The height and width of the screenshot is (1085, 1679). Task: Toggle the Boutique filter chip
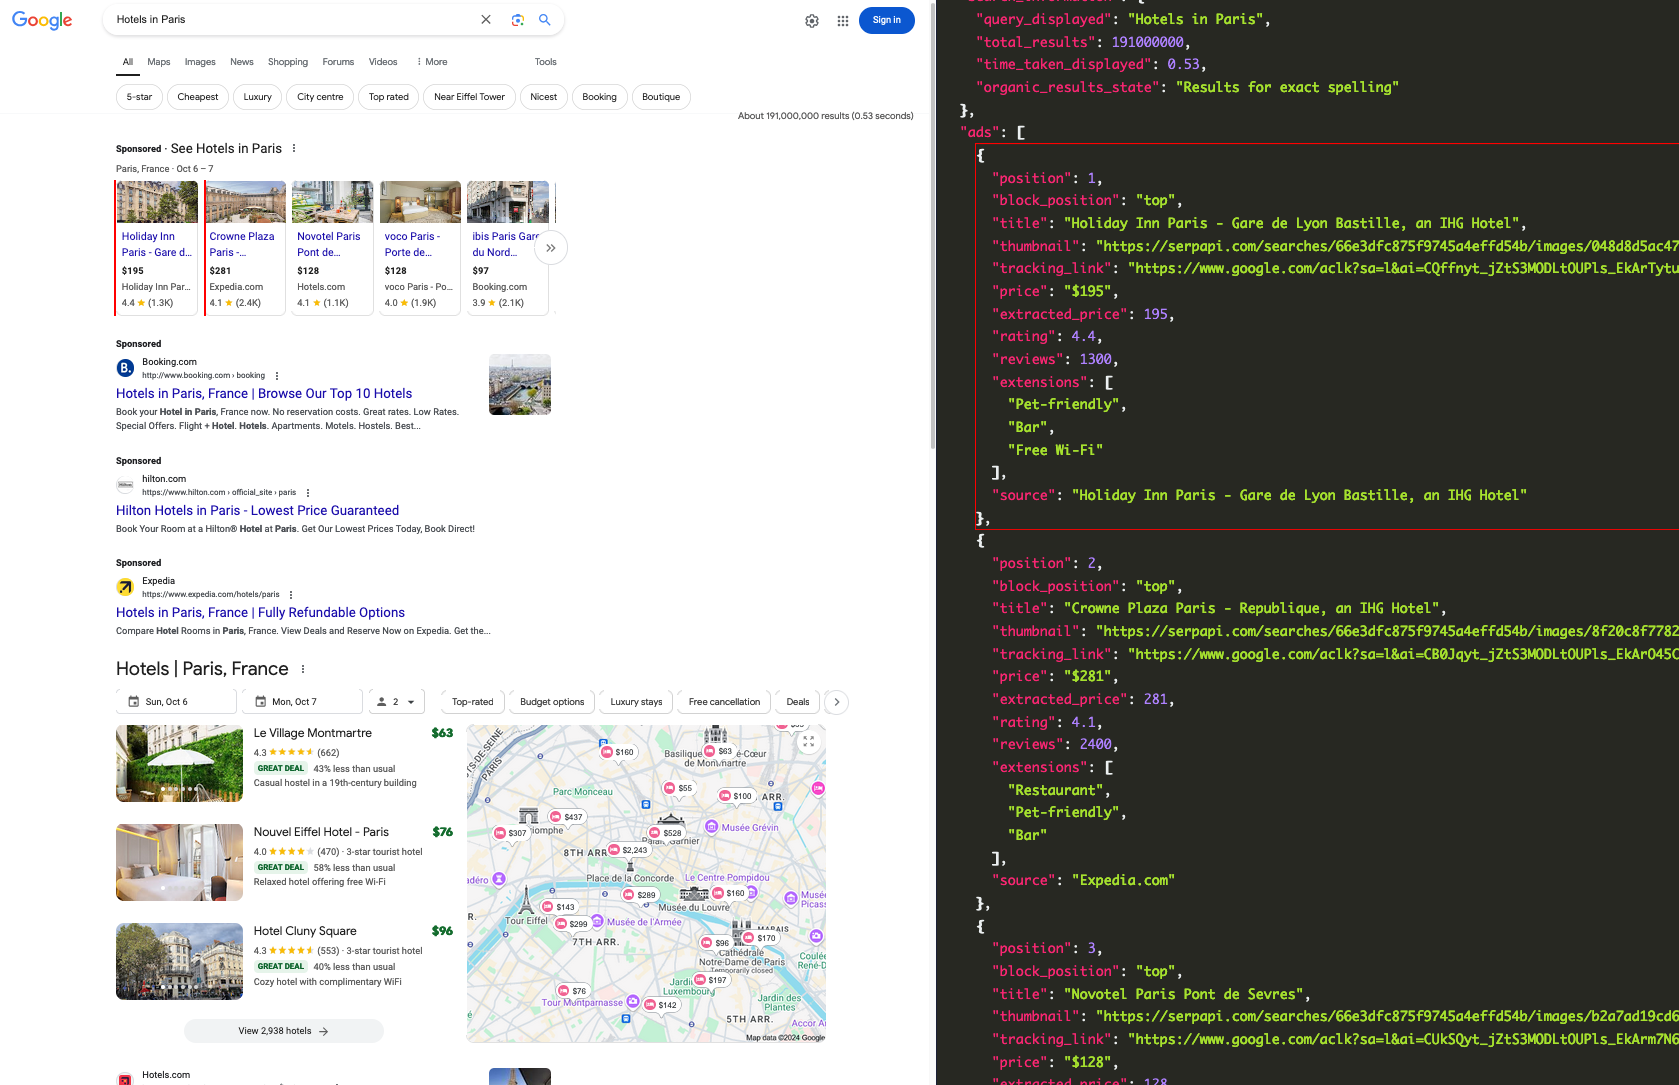click(661, 97)
